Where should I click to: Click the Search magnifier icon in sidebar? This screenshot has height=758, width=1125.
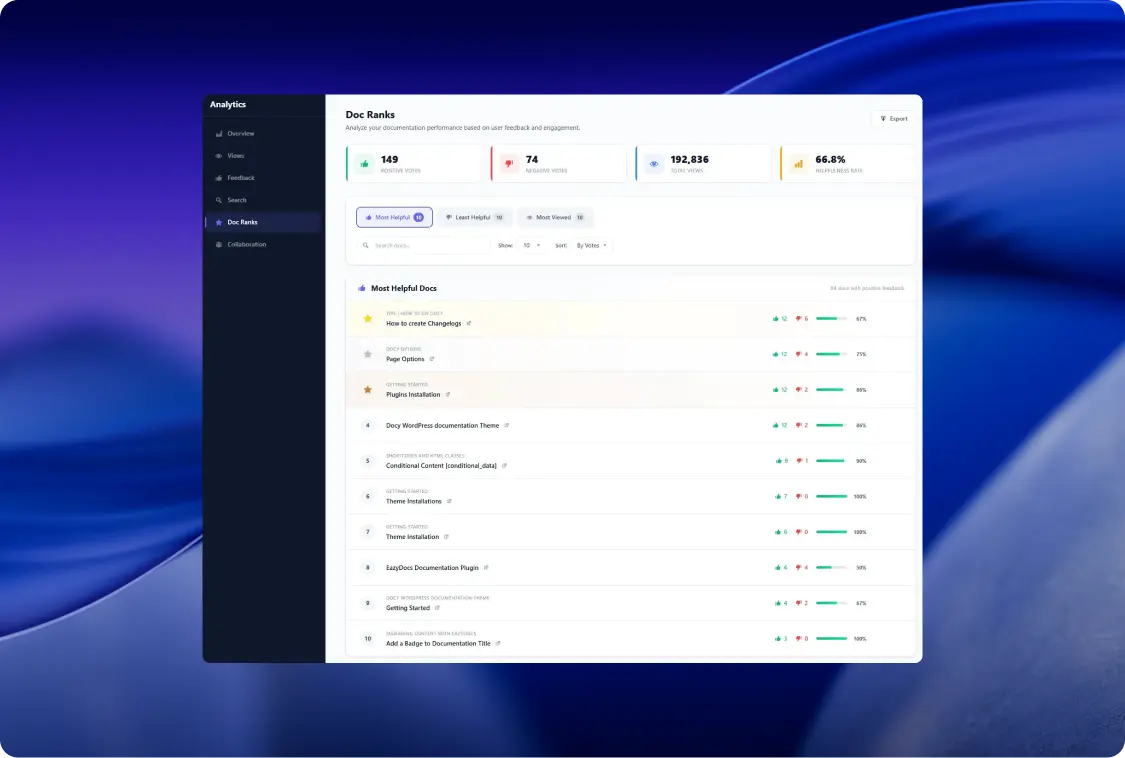[219, 200]
